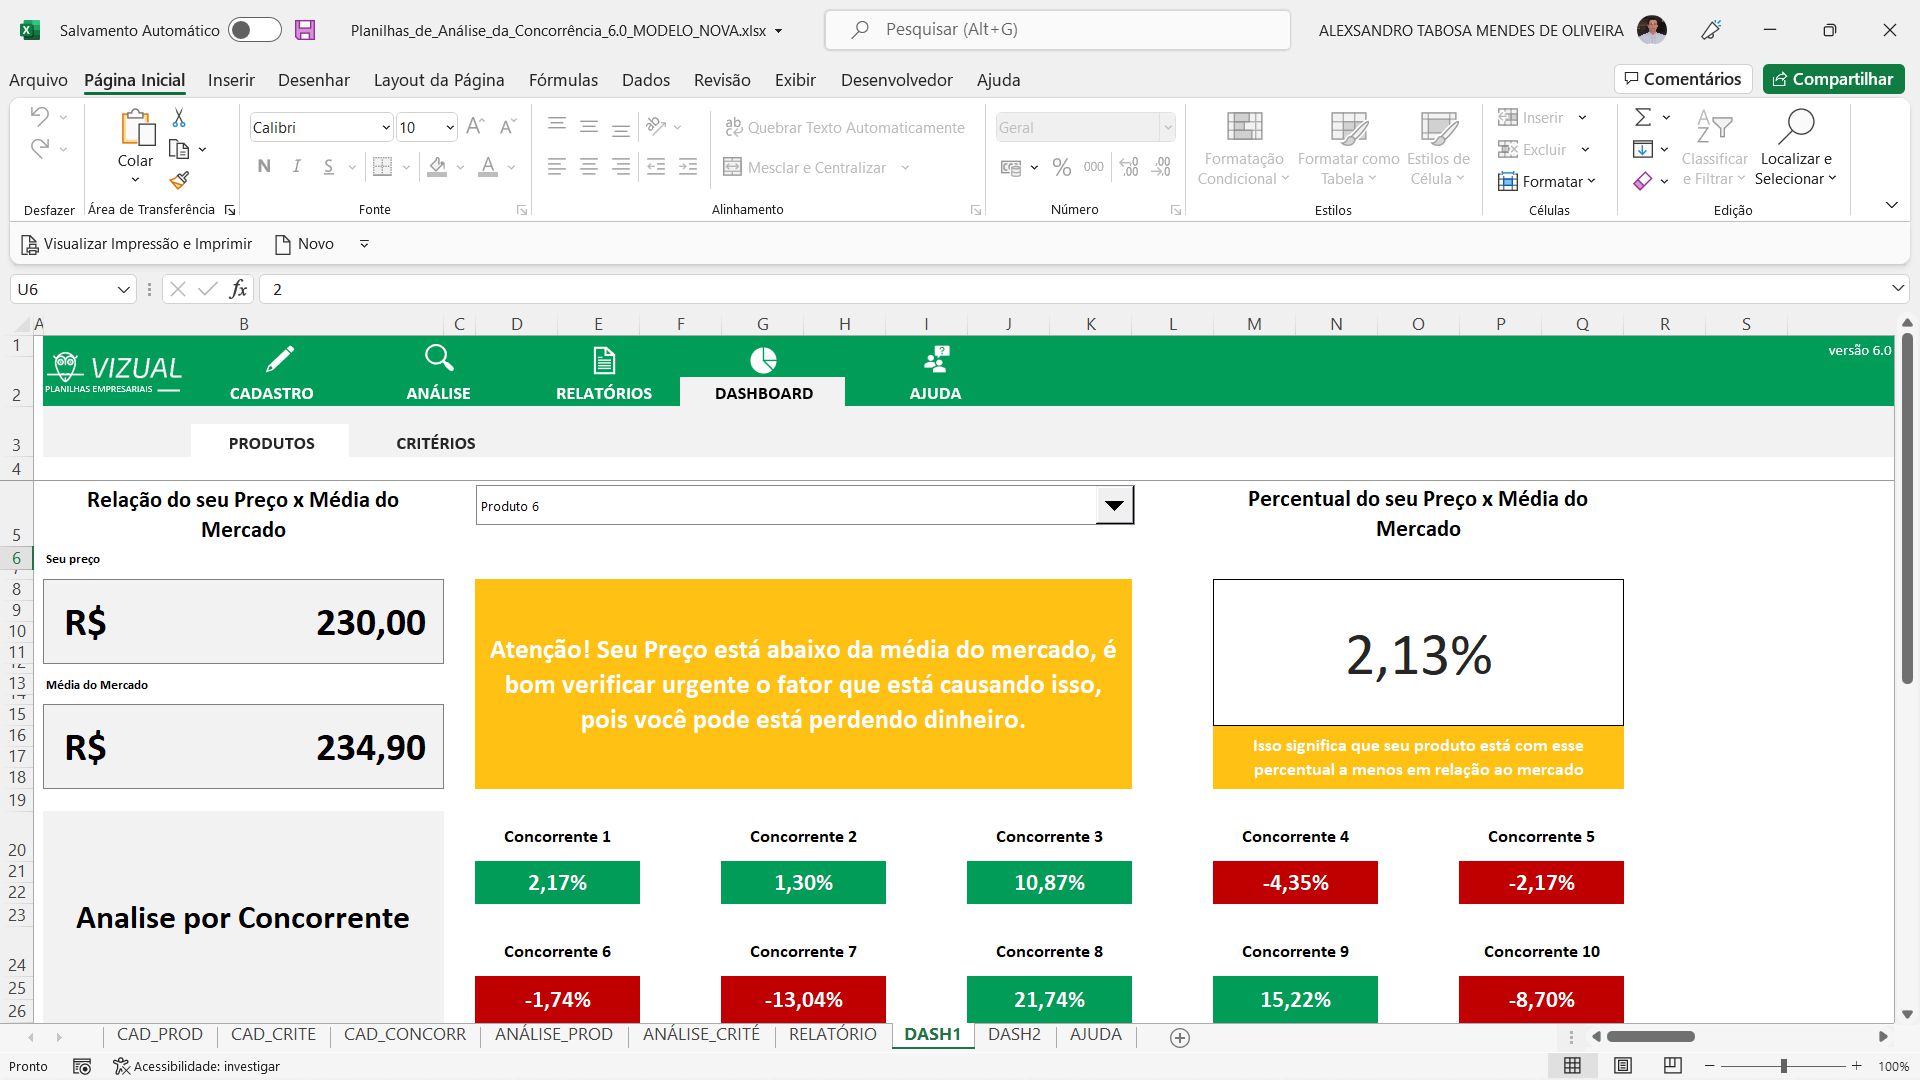Toggle bold with the N button
The width and height of the screenshot is (1920, 1080).
tap(264, 167)
